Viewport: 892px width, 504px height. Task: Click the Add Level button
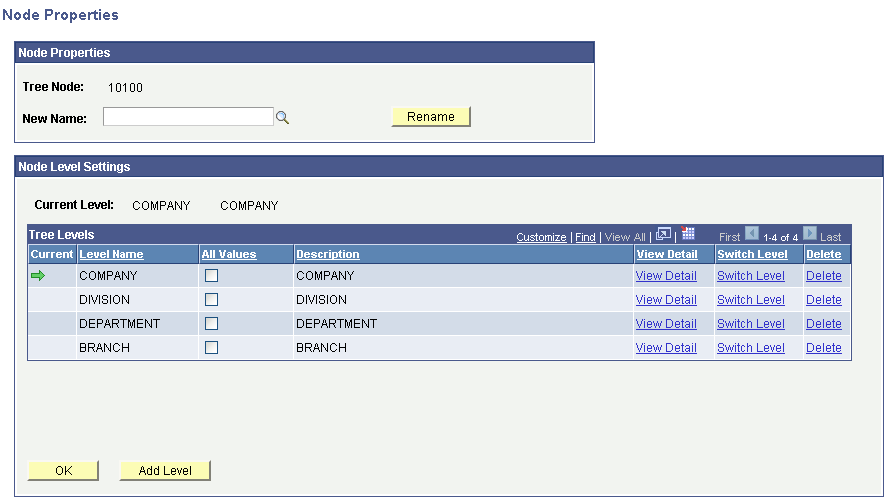(x=165, y=470)
